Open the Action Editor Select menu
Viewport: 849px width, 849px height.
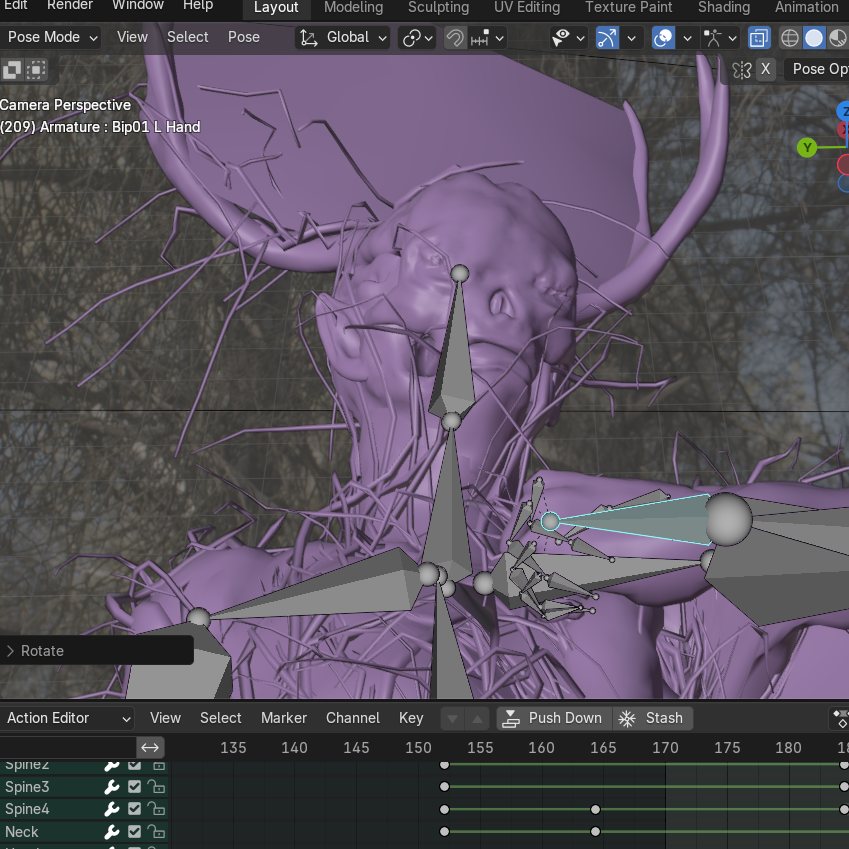click(220, 718)
